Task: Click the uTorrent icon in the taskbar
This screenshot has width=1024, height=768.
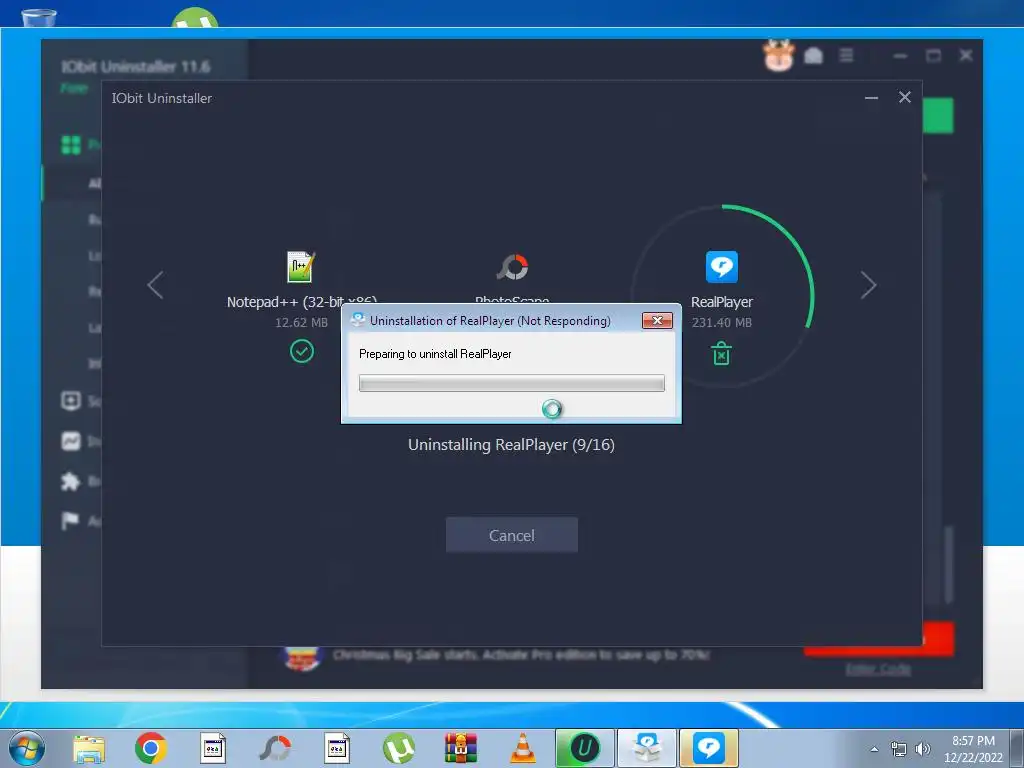Action: coord(398,748)
